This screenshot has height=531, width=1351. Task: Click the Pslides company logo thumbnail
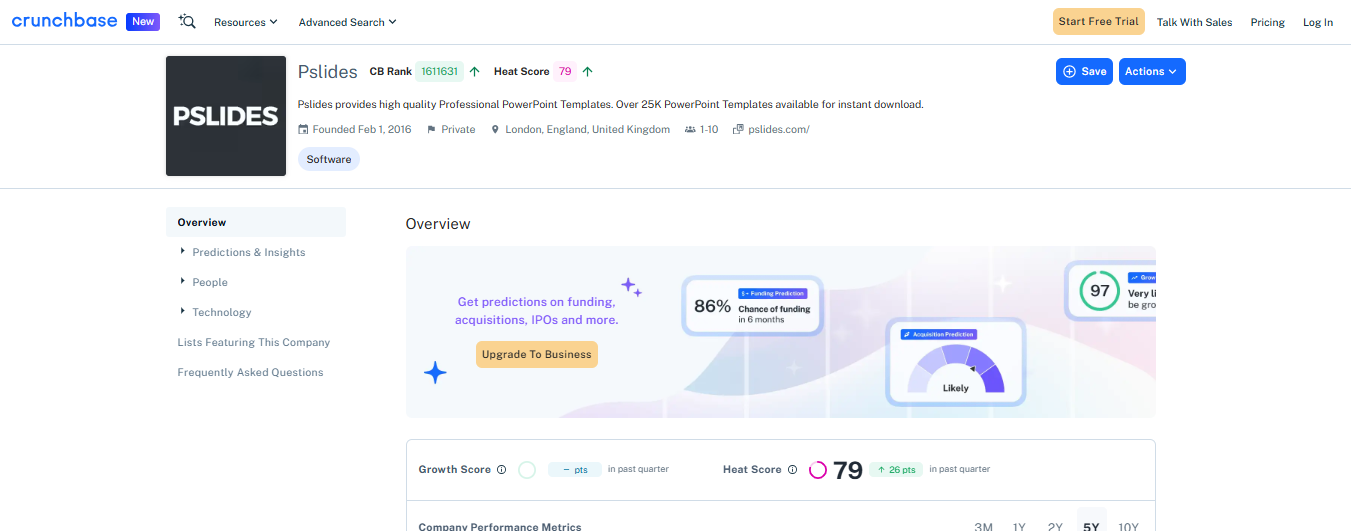226,116
